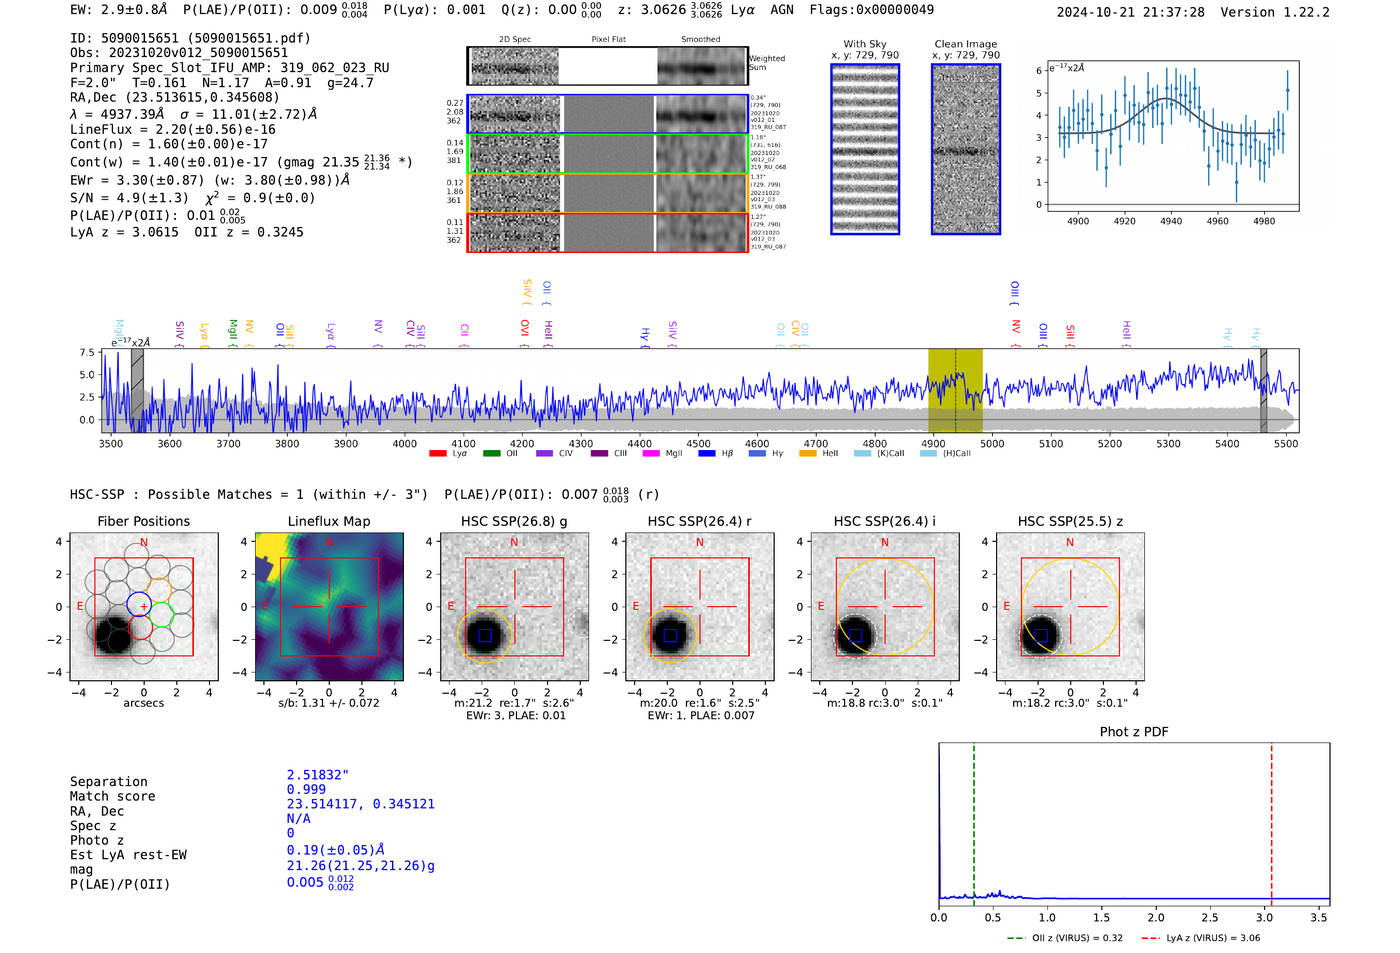The image size is (1400, 953).
Task: Open the Weighted Sum 2D spectrum strip
Action: (x=607, y=66)
